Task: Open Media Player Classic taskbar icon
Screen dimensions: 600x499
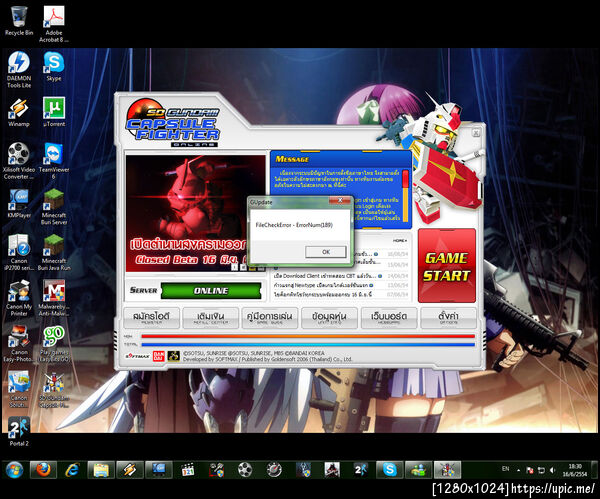Action: coord(188,470)
